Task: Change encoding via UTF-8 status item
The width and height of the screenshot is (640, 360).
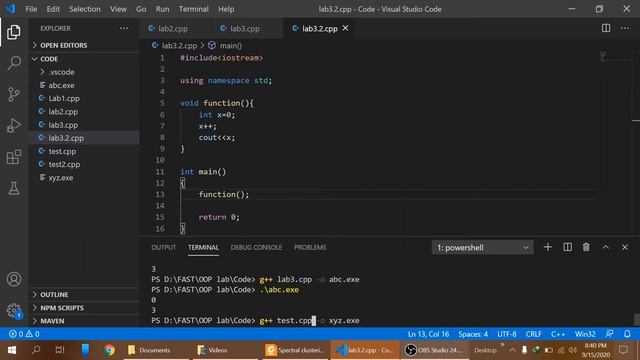Action: [507, 334]
